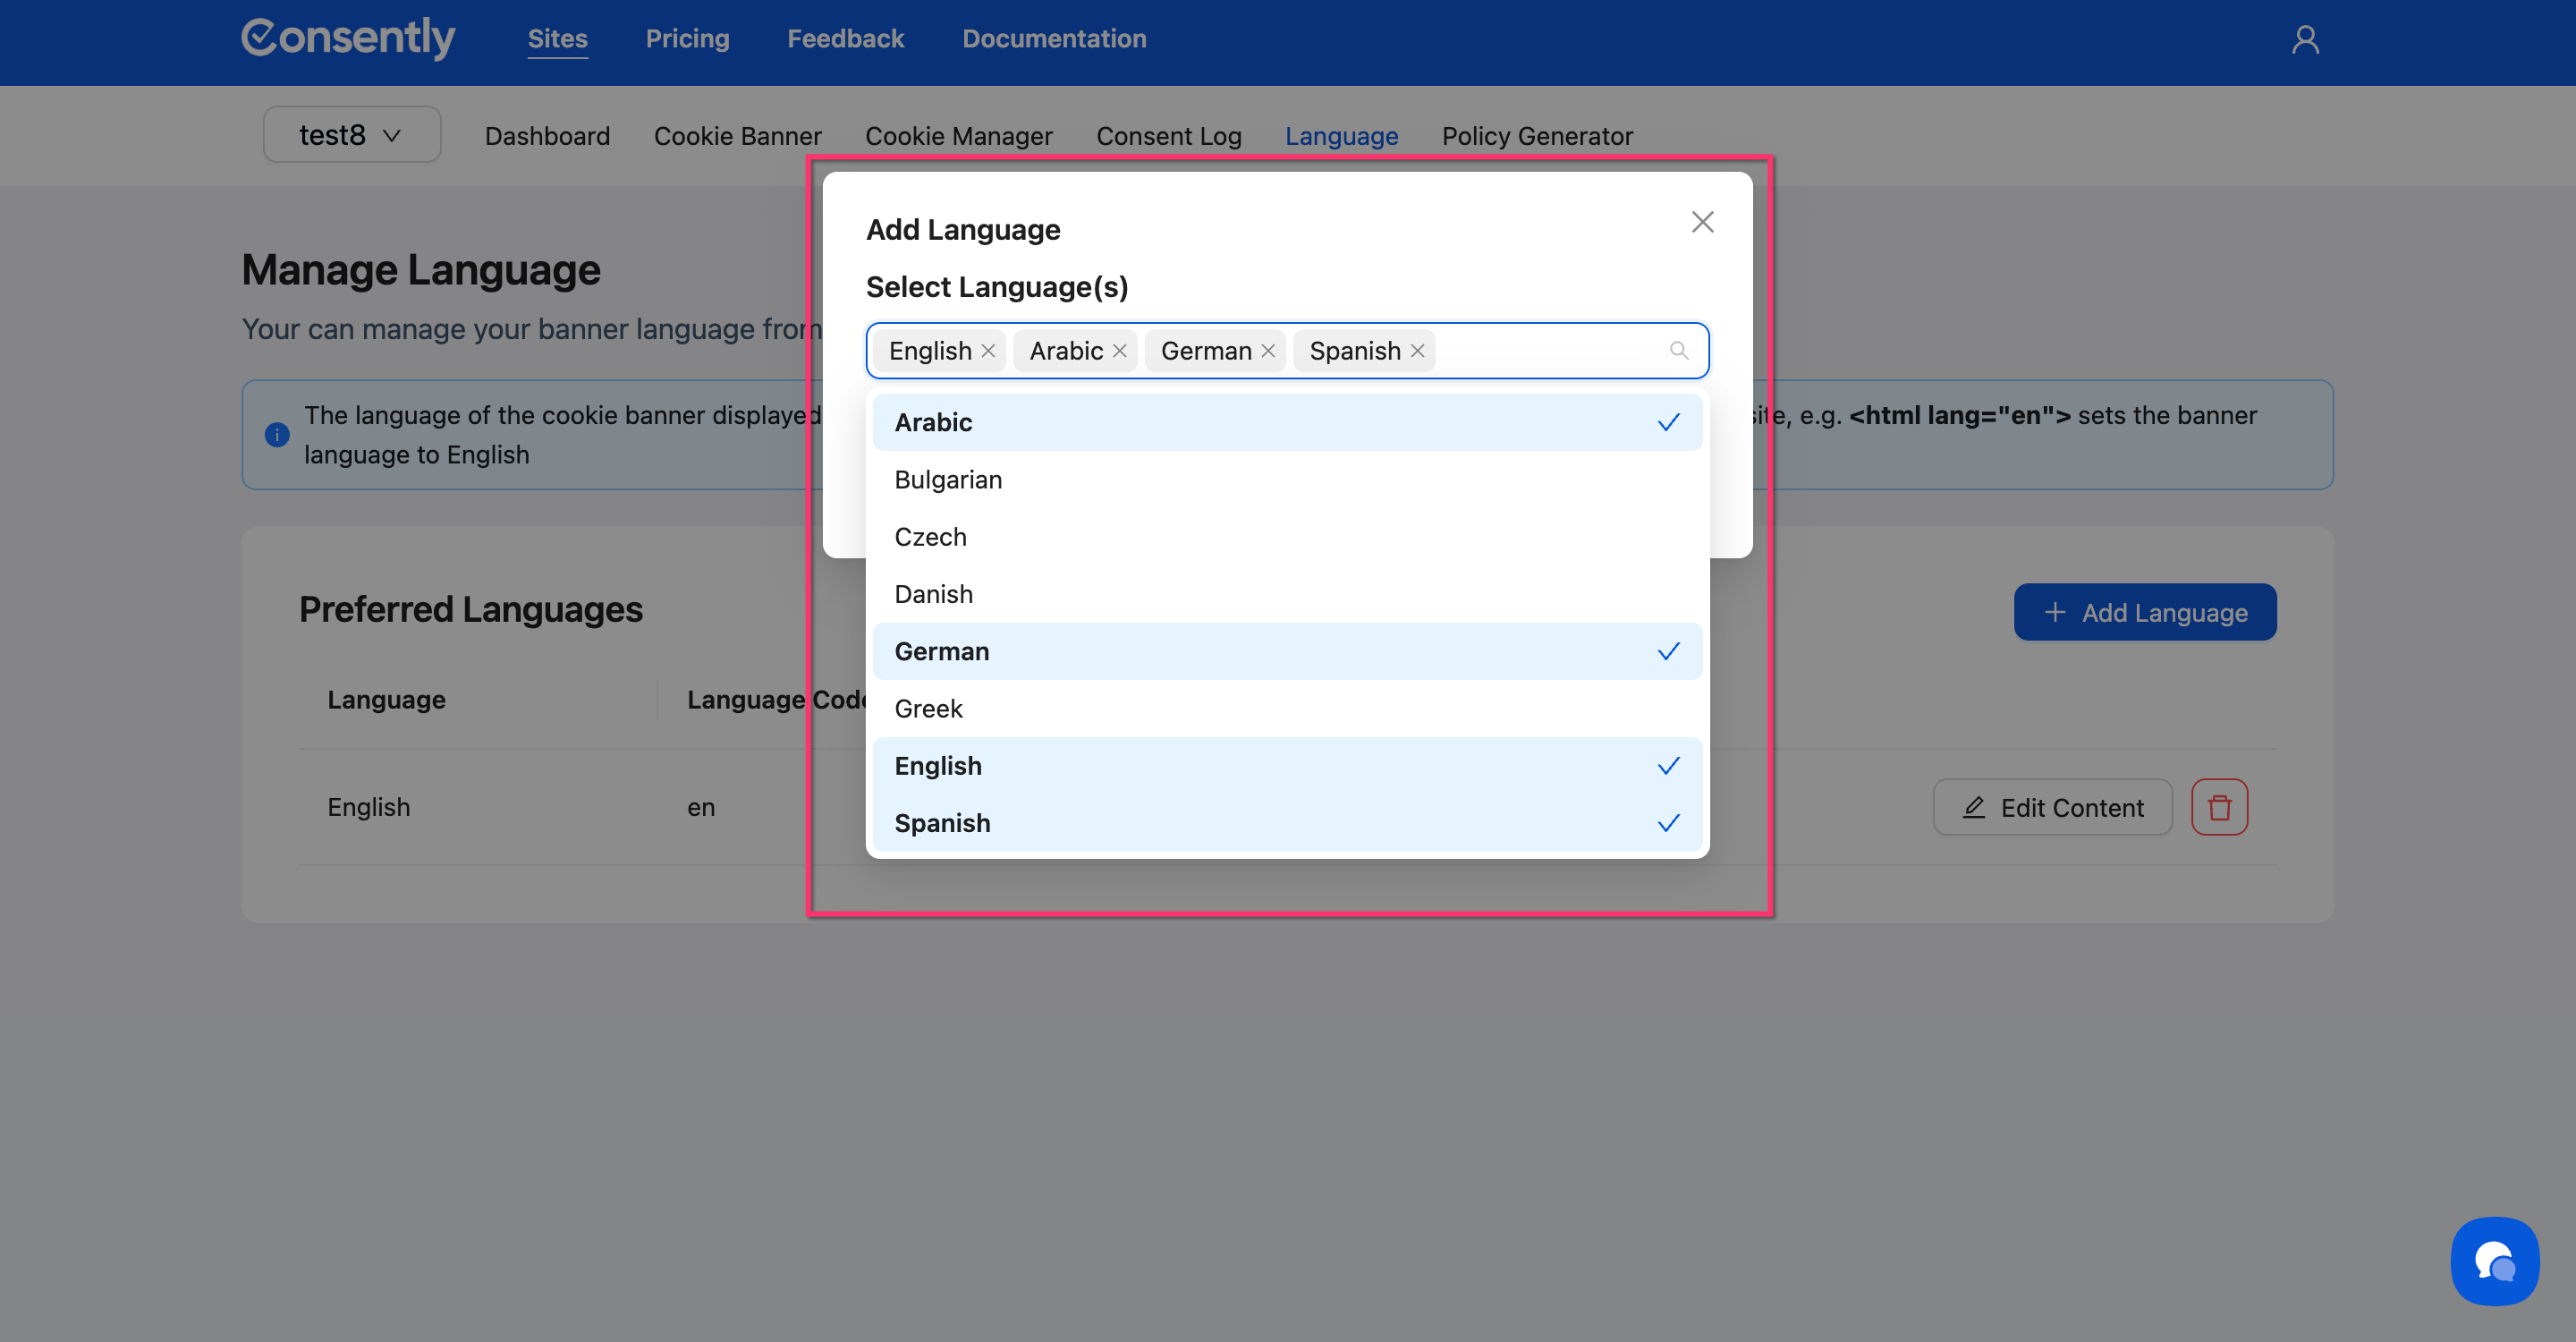
Task: Select Bulgarian from the language options
Action: point(948,480)
